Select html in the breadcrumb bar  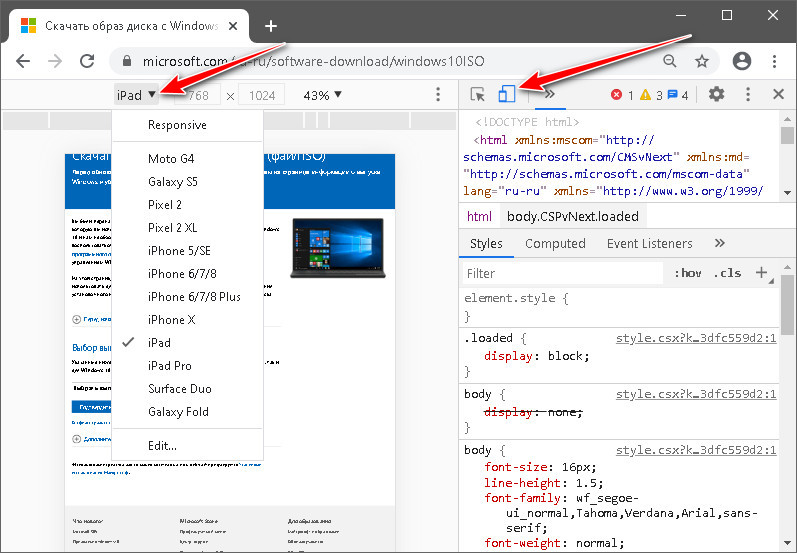pos(479,217)
